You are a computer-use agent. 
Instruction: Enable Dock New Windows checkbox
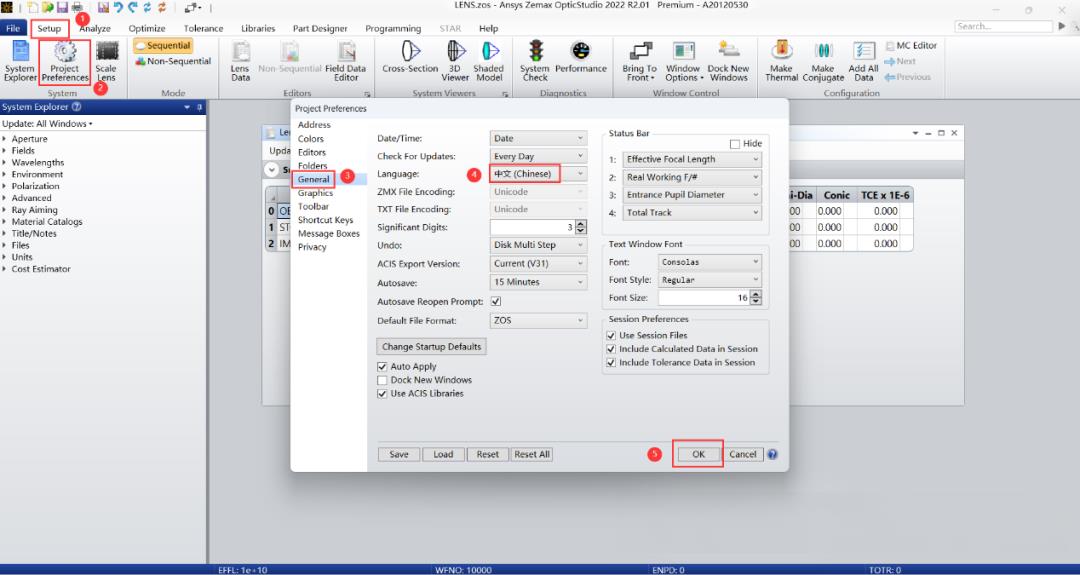(x=382, y=380)
